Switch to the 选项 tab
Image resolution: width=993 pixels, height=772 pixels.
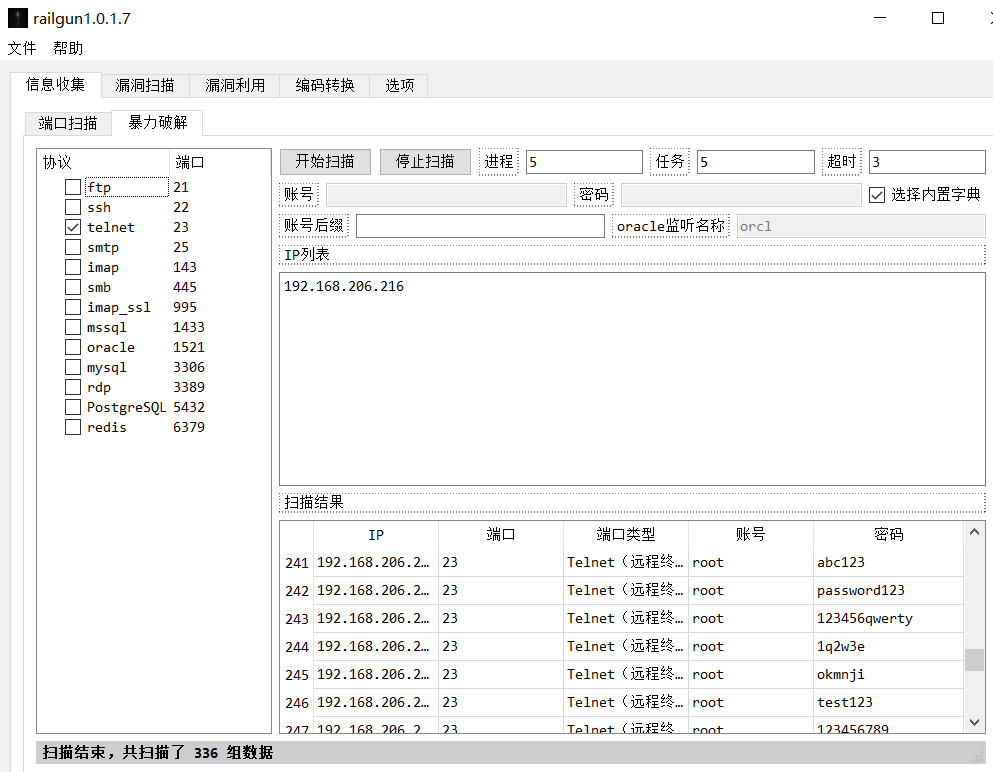[x=398, y=85]
